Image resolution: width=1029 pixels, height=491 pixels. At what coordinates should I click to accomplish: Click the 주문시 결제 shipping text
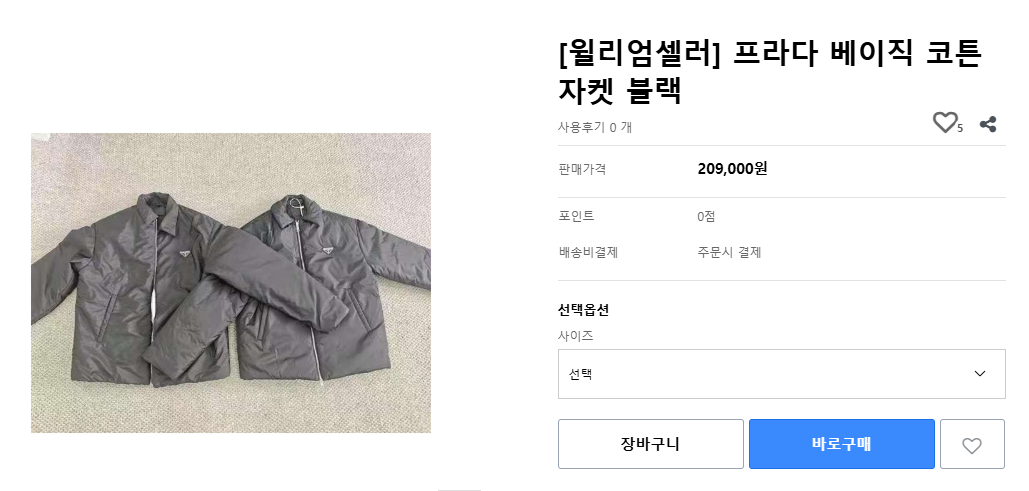pyautogui.click(x=729, y=252)
